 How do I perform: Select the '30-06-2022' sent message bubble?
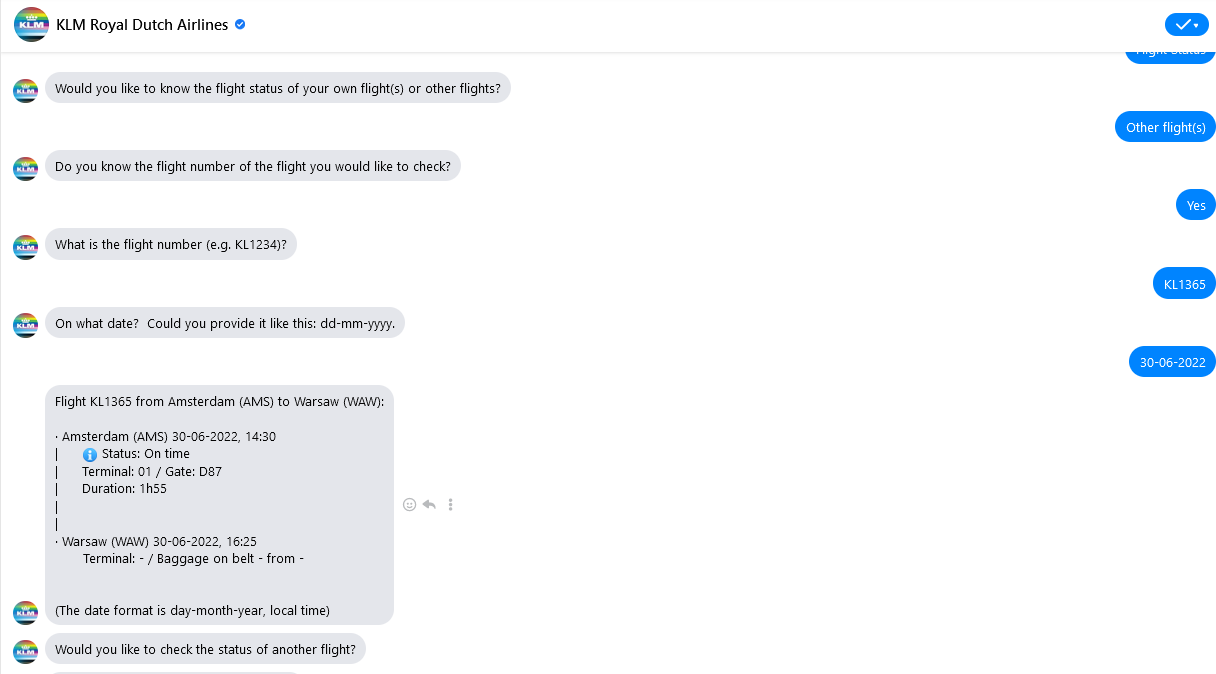coord(1172,362)
